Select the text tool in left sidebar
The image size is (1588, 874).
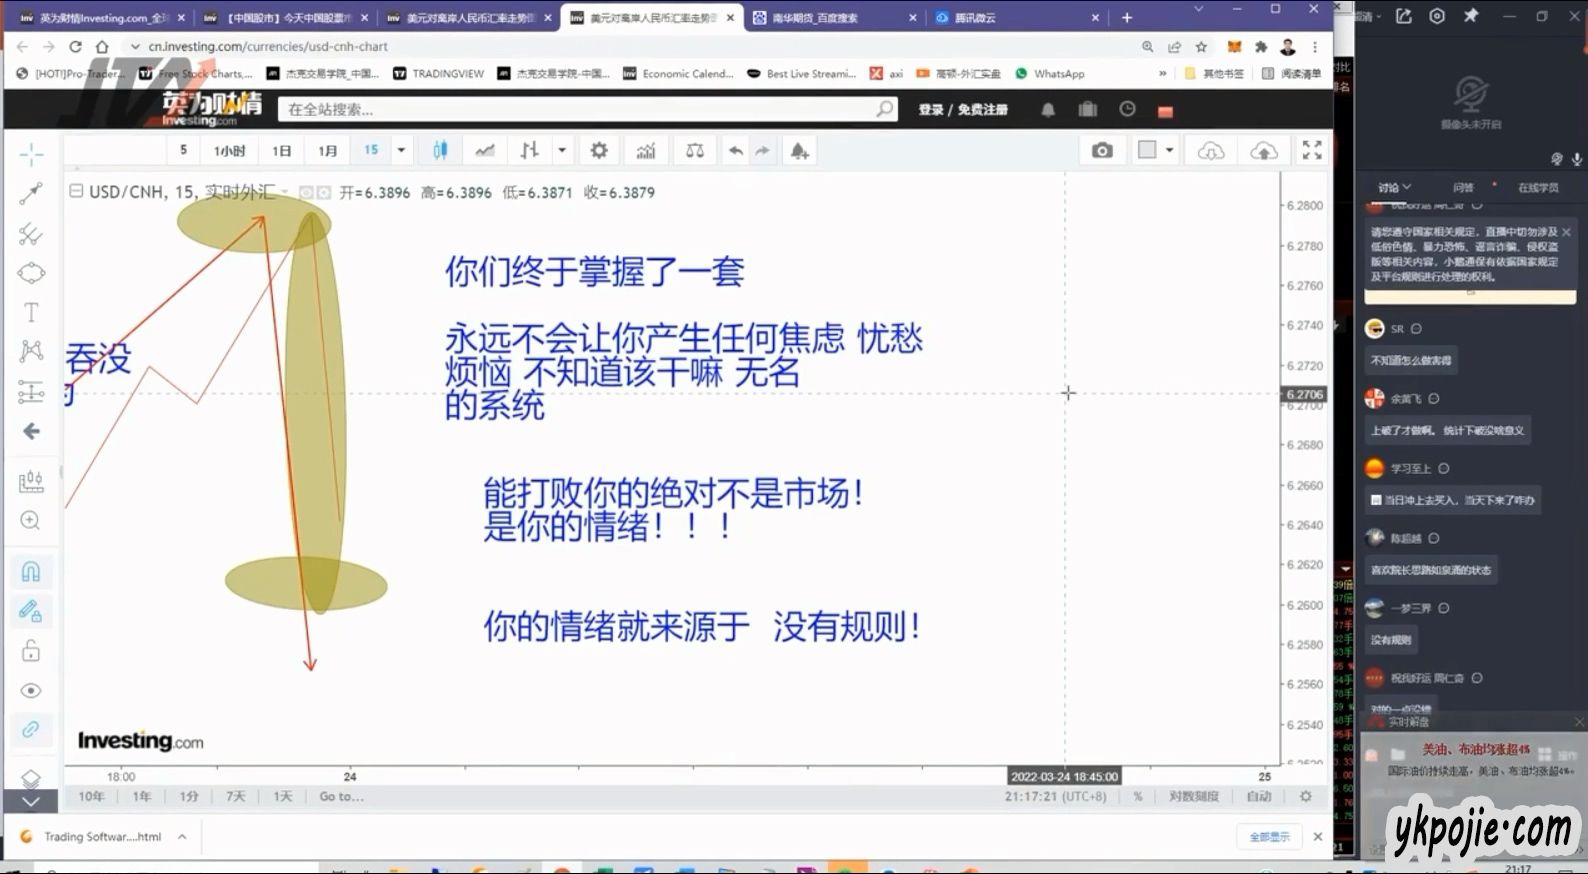click(31, 313)
